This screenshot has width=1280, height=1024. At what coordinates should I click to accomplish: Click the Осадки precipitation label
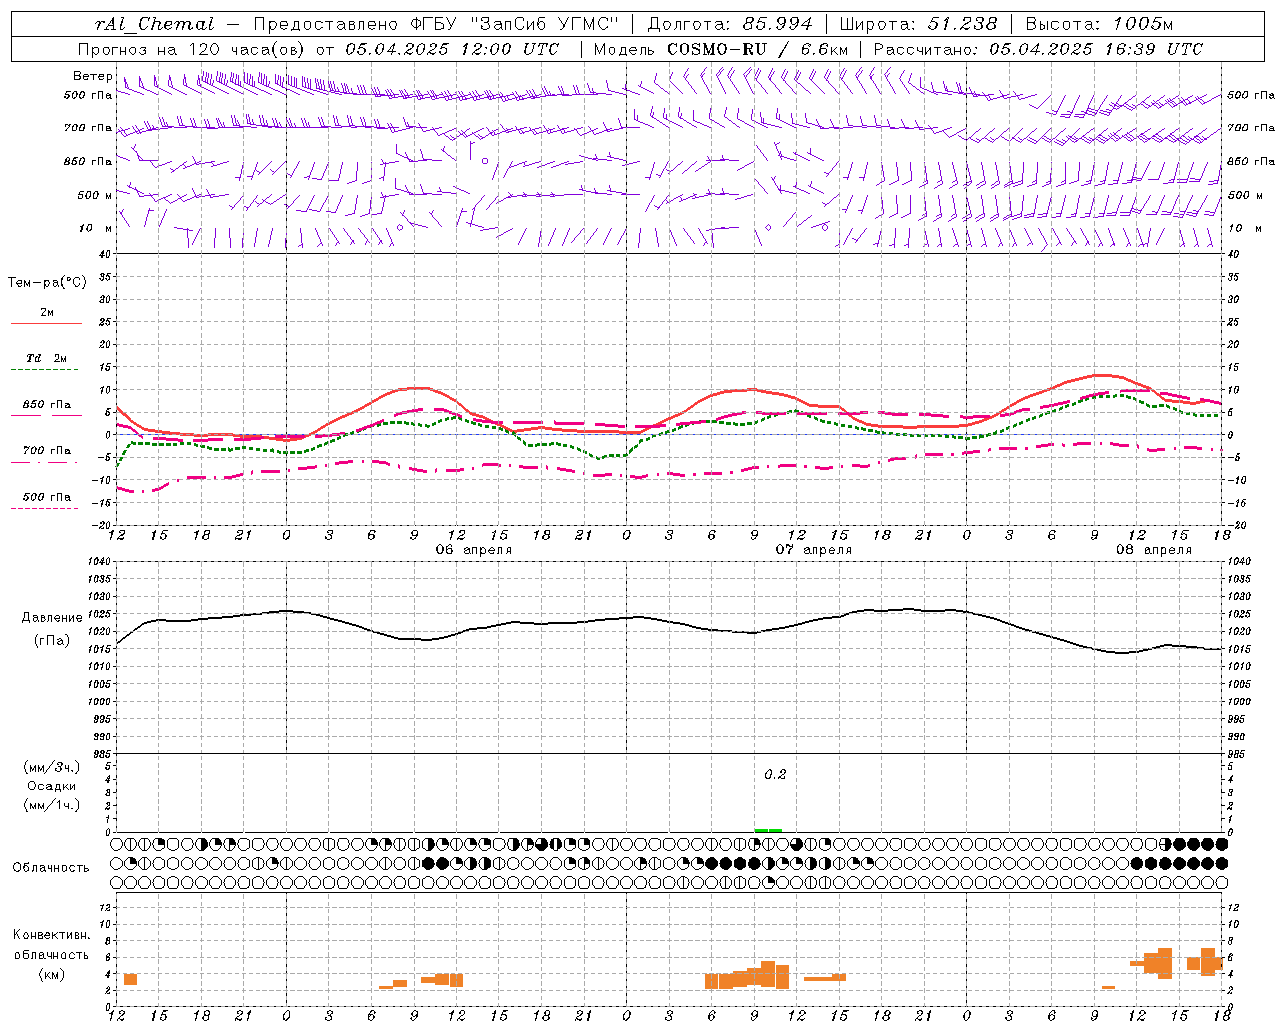[x=52, y=786]
